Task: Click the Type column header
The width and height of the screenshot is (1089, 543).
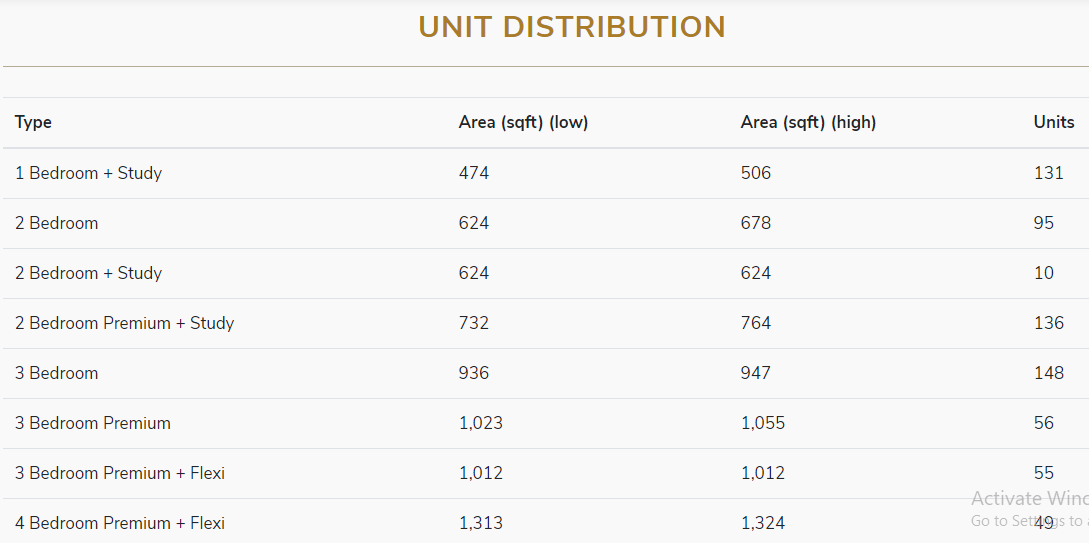Action: pos(33,122)
